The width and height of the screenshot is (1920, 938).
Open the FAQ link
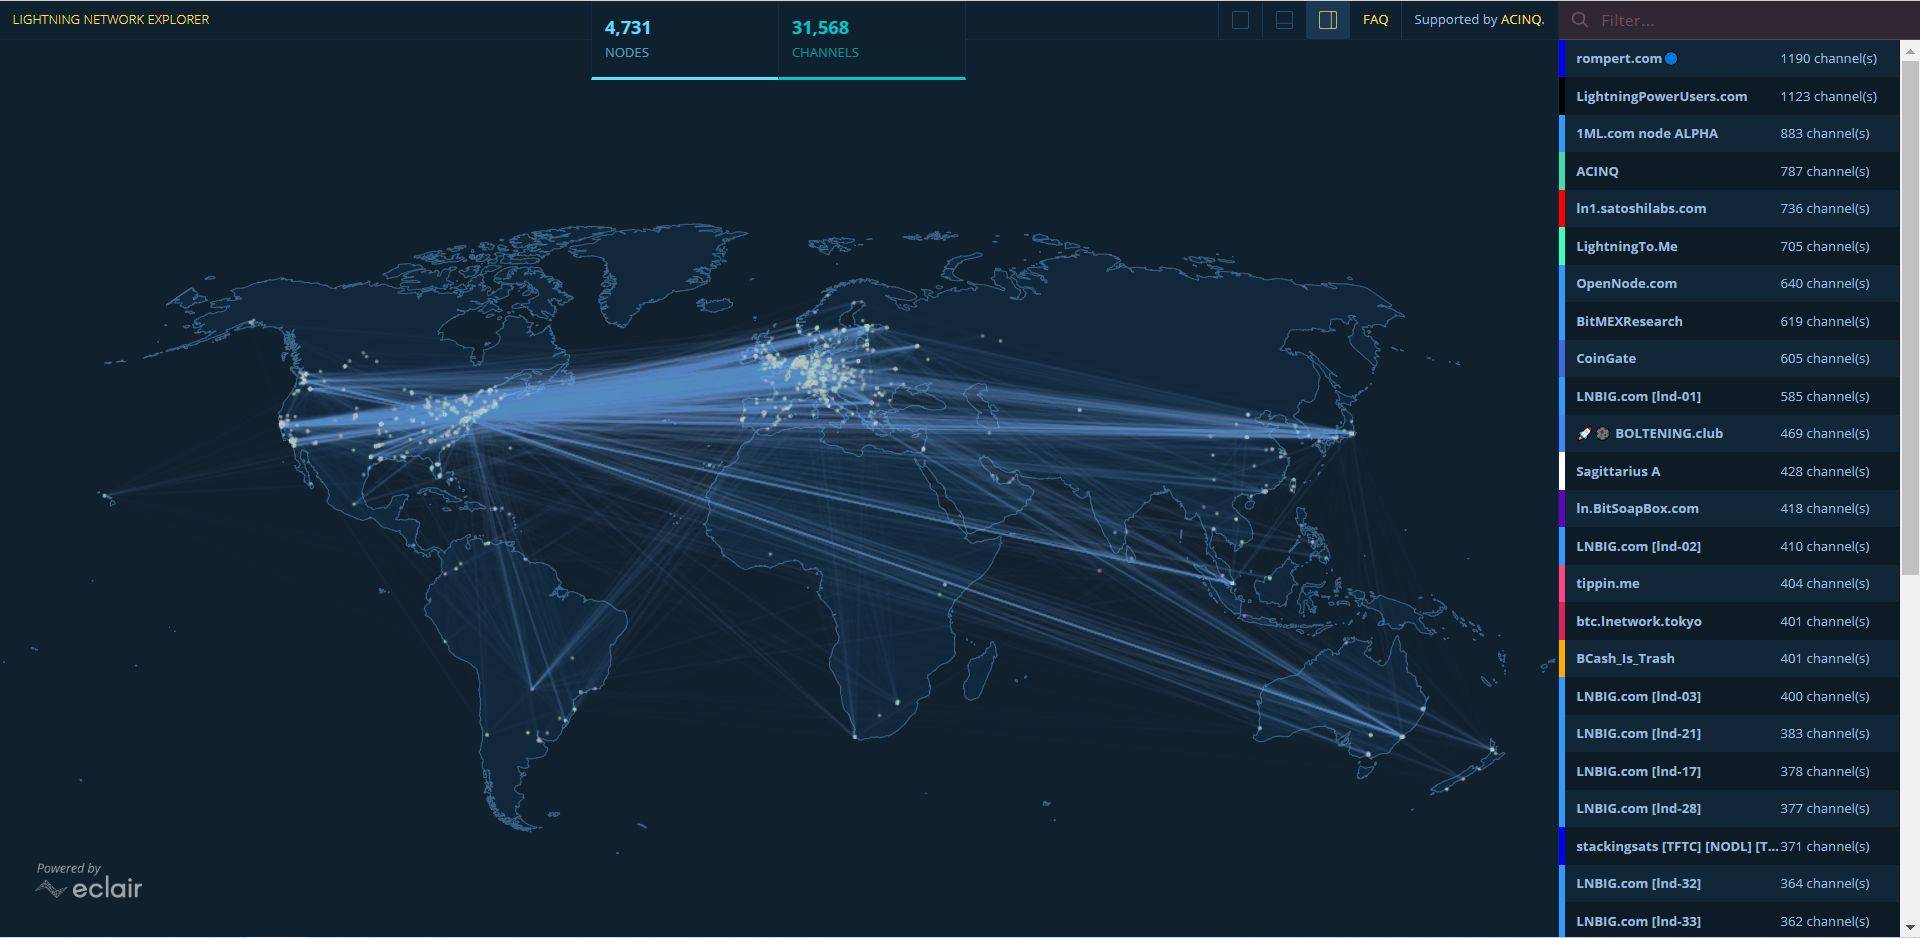pos(1375,20)
